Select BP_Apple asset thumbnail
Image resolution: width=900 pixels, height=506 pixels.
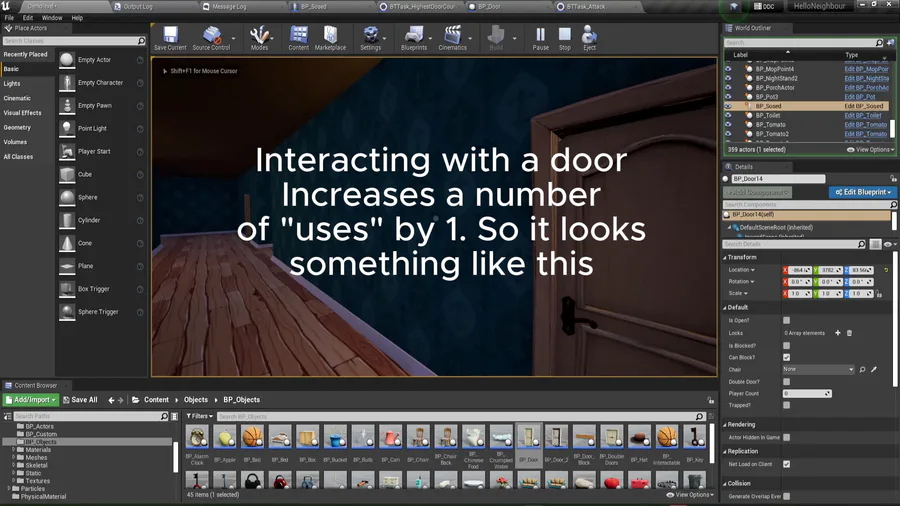225,437
